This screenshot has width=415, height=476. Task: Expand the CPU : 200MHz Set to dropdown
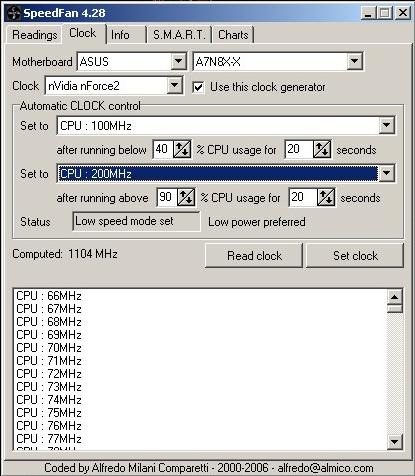[x=386, y=173]
